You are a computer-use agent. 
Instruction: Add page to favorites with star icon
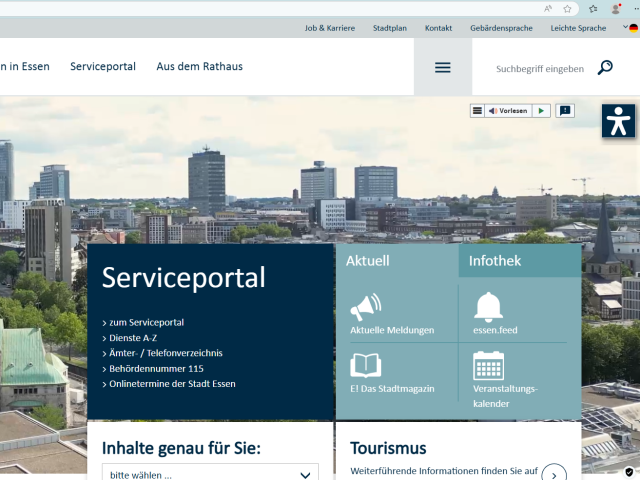point(567,9)
